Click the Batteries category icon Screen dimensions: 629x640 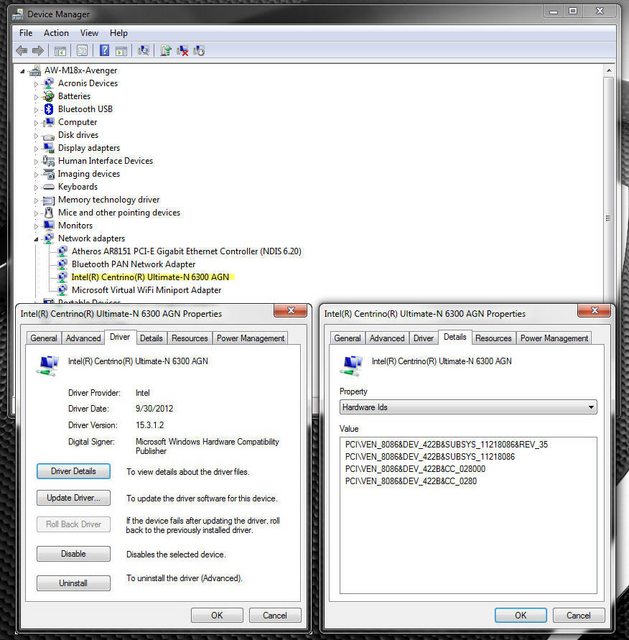pos(49,96)
